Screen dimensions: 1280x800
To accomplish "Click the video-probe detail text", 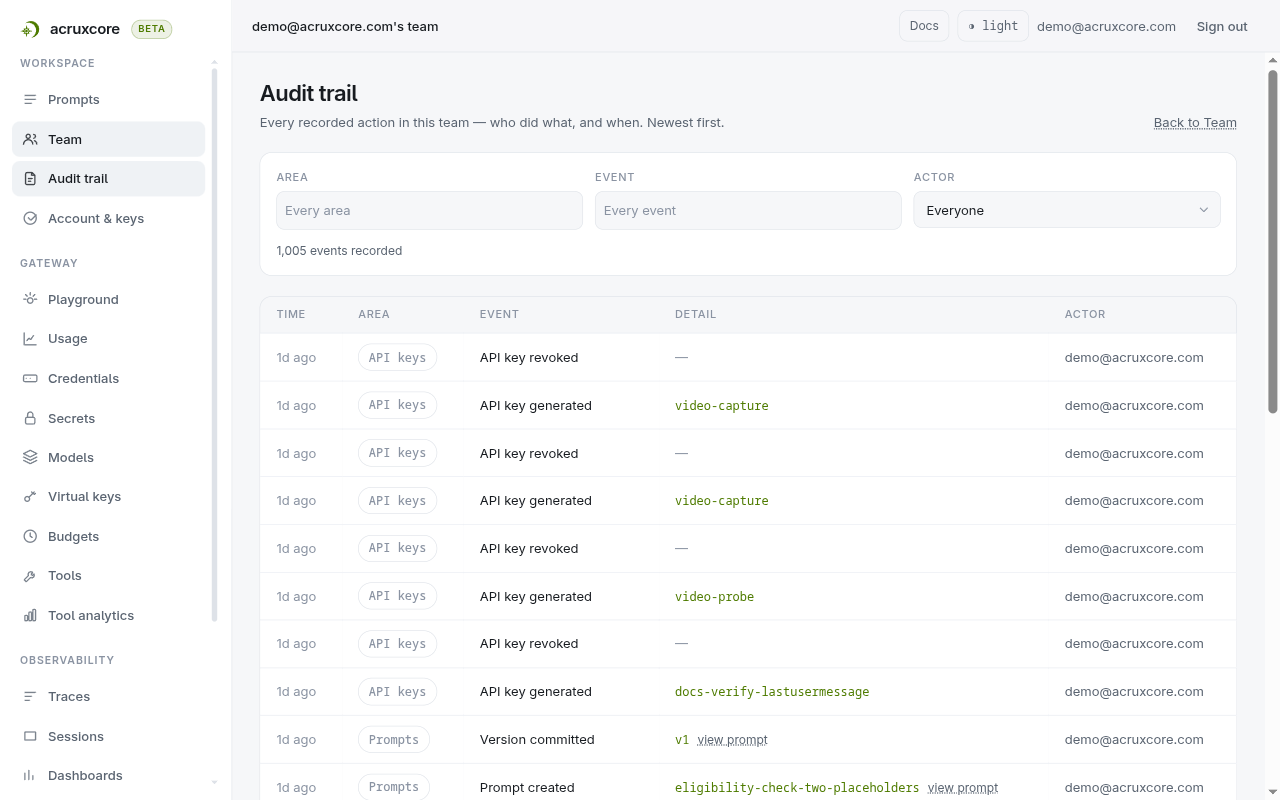I will (714, 597).
